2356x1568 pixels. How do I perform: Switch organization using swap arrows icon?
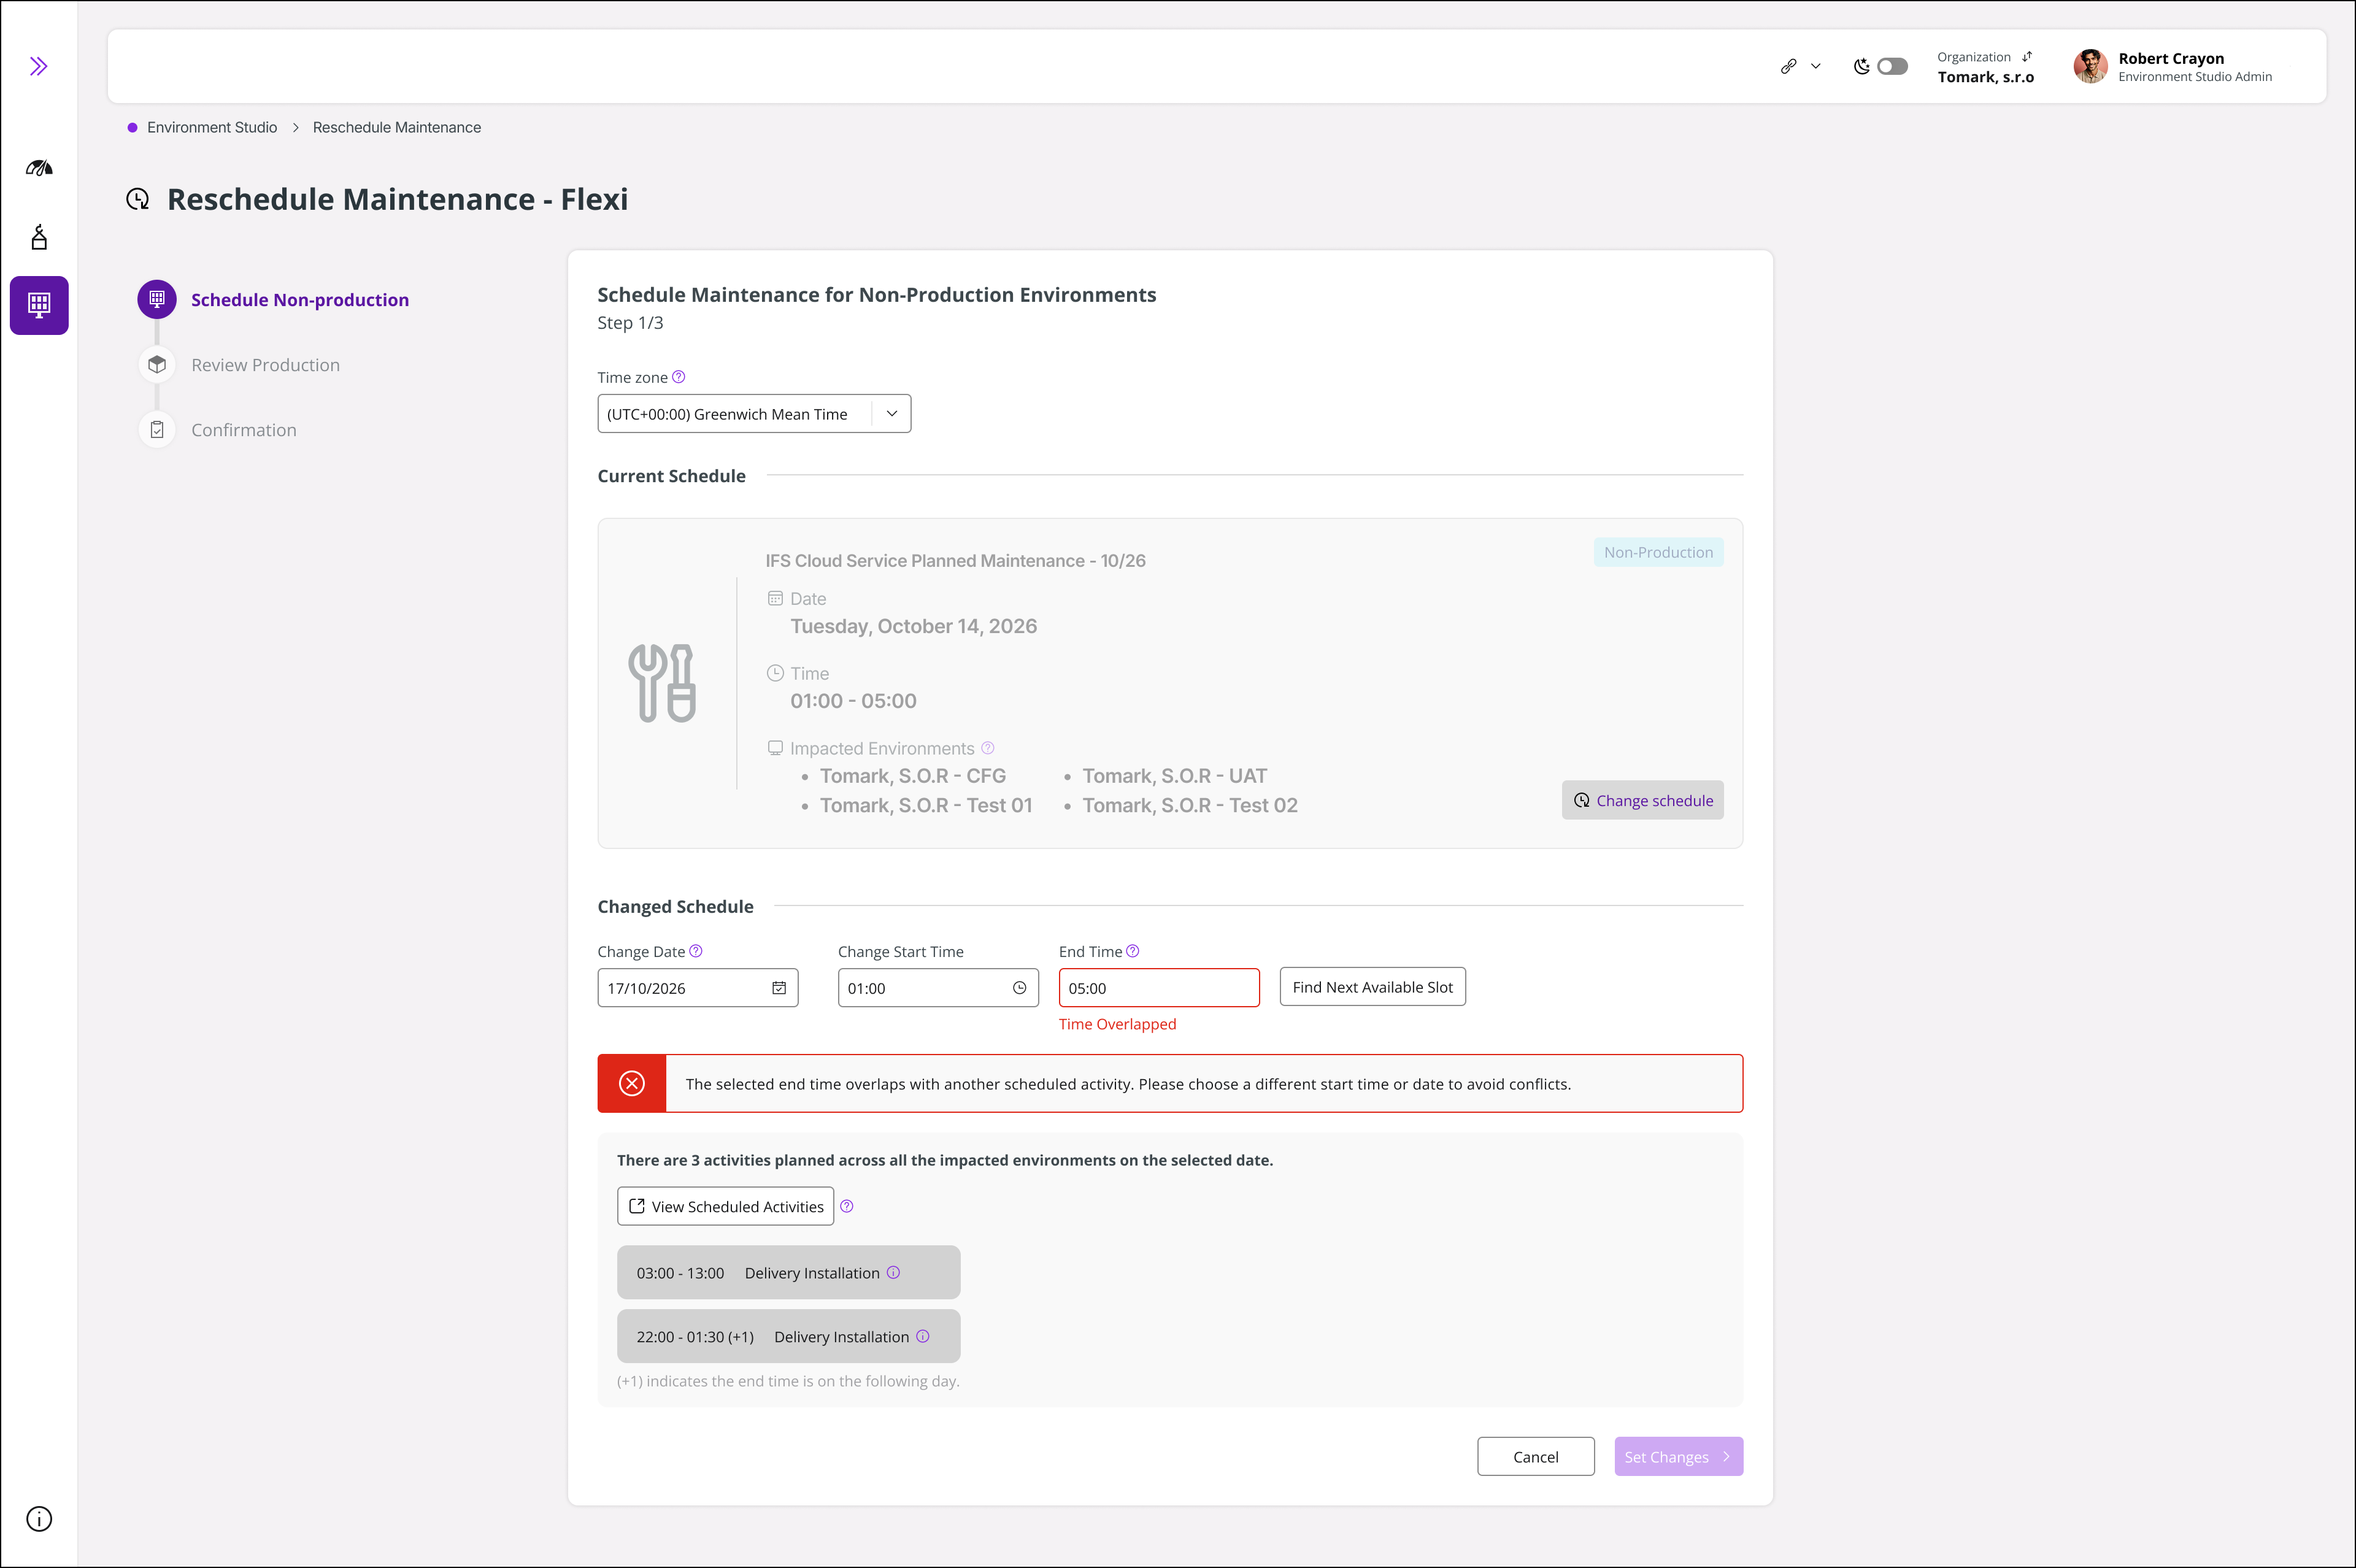click(2027, 57)
